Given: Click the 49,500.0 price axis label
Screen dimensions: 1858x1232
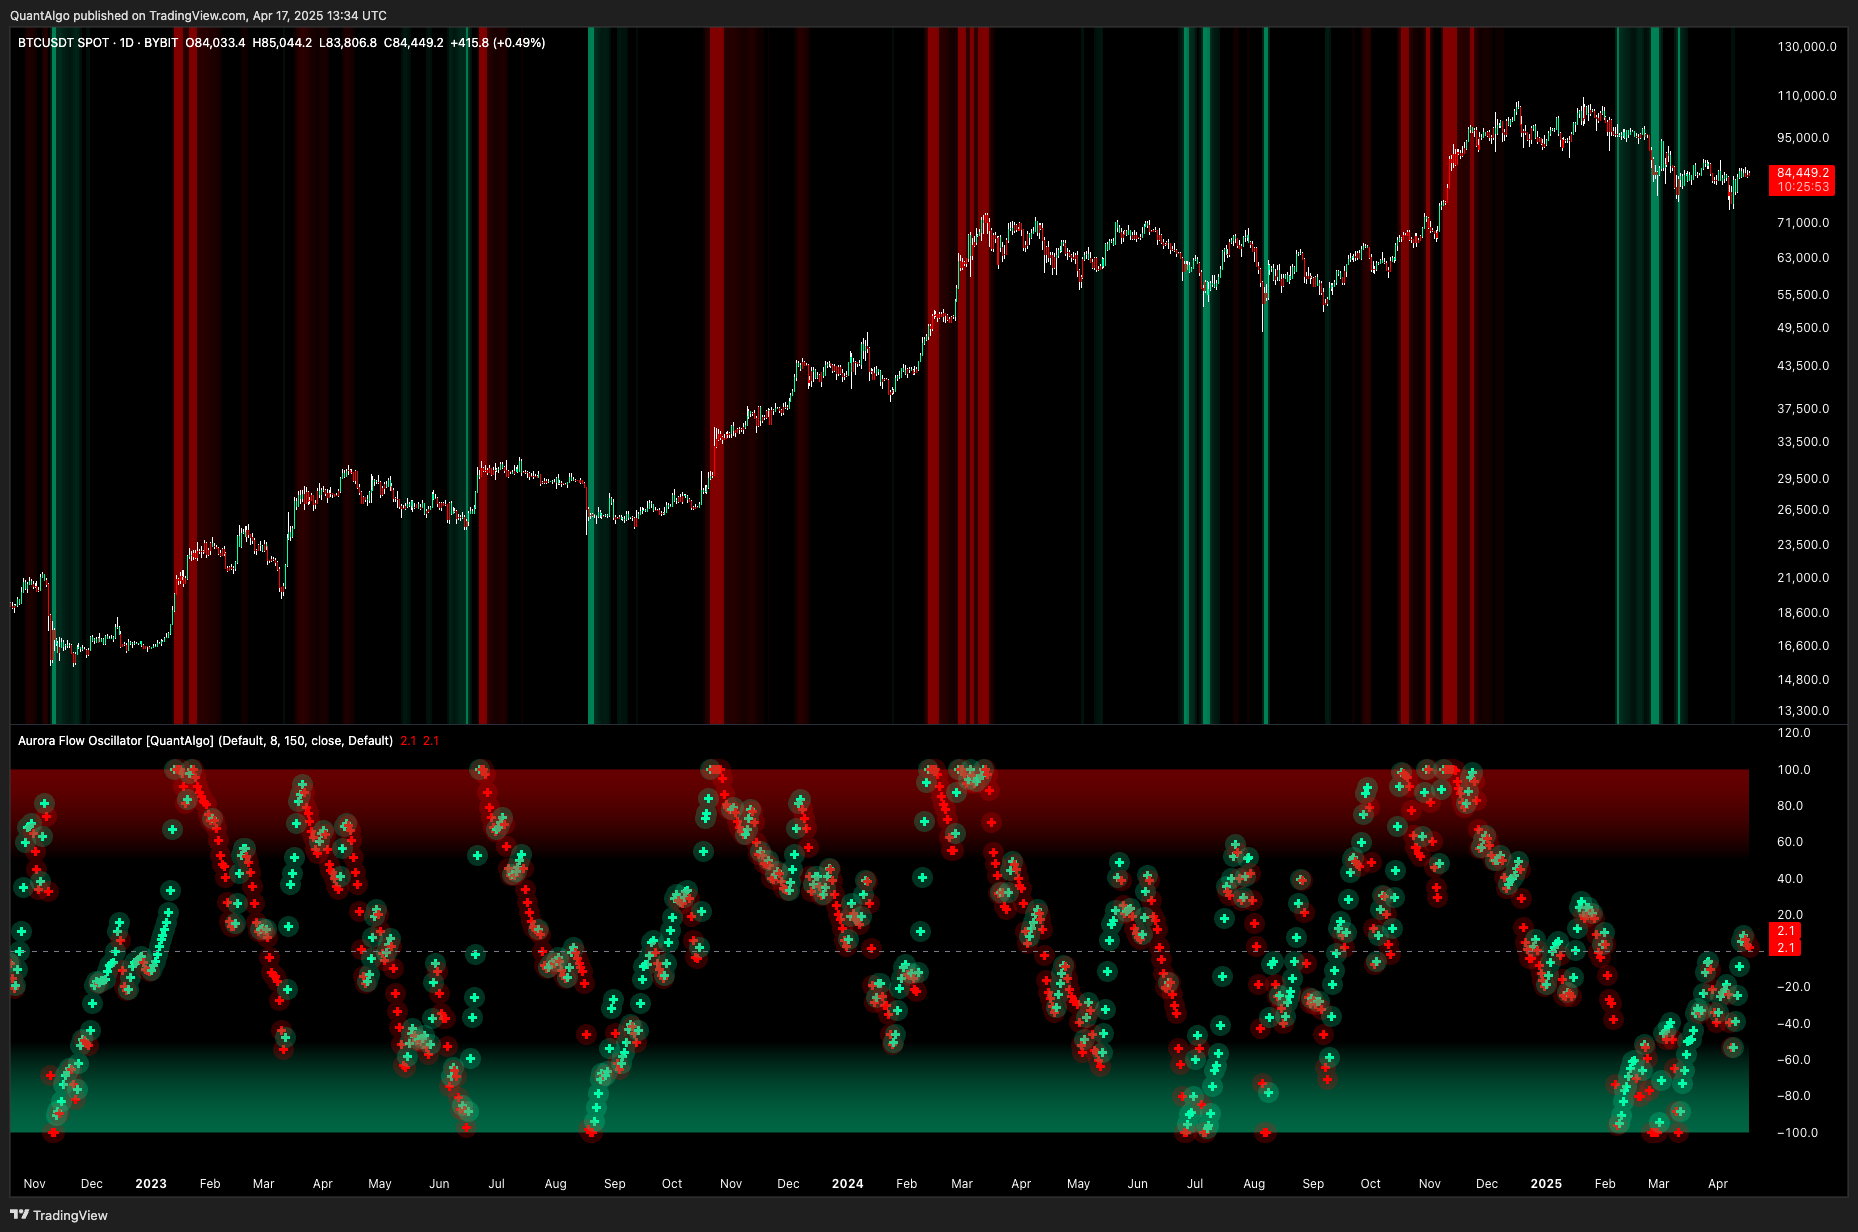Looking at the screenshot, I should pos(1803,328).
